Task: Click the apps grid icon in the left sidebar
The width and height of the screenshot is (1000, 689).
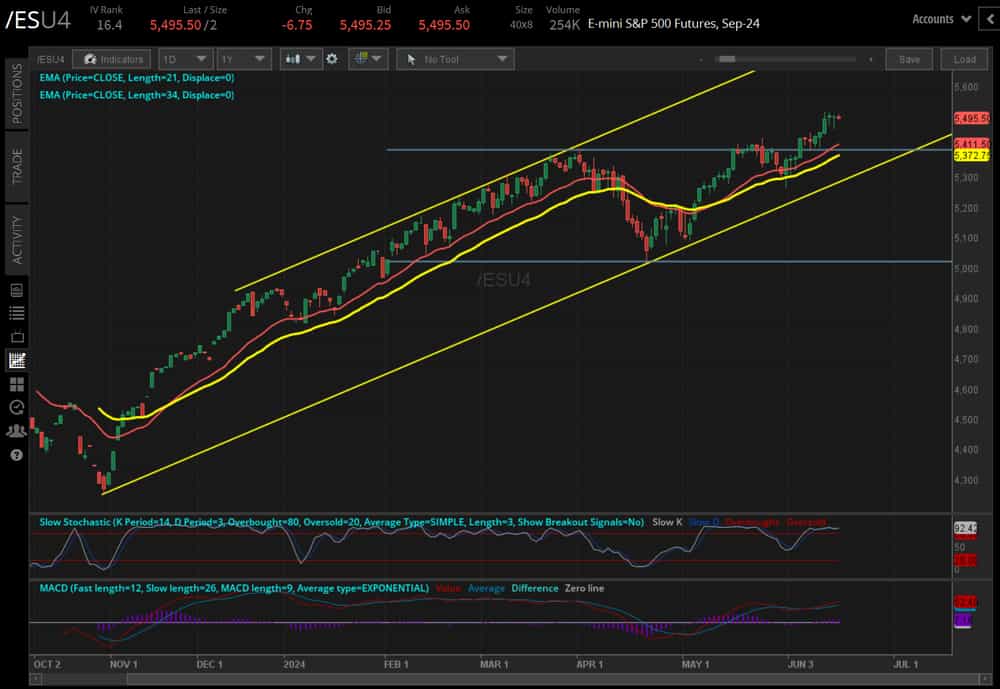Action: pyautogui.click(x=14, y=384)
